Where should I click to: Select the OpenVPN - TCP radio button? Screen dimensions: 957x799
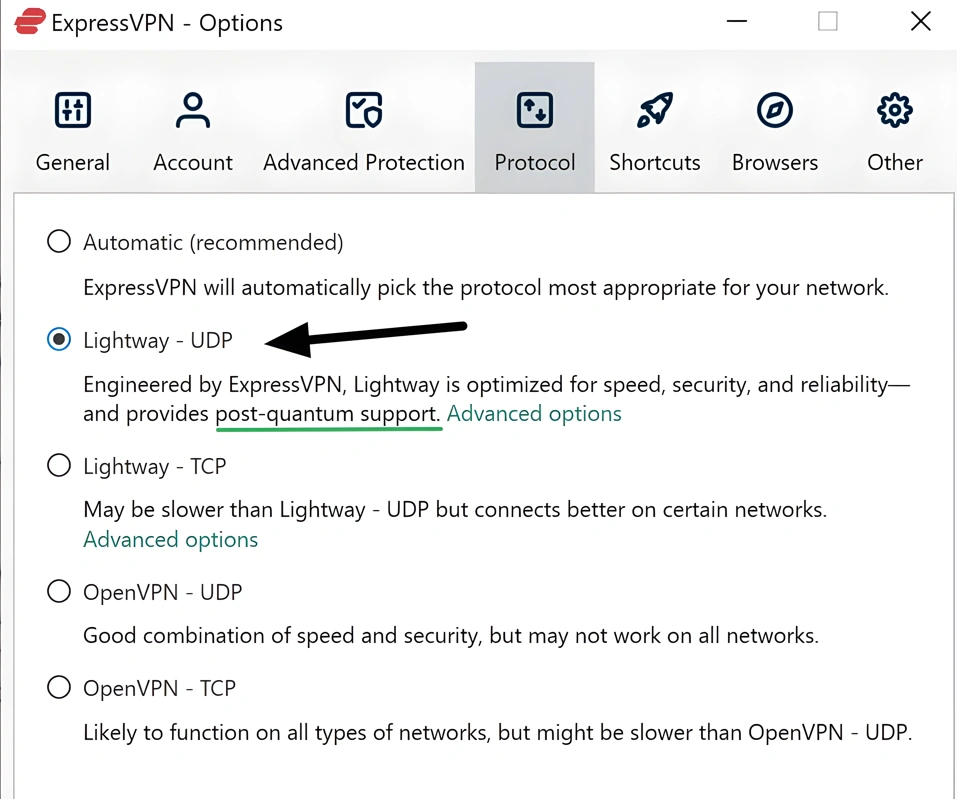pos(59,687)
